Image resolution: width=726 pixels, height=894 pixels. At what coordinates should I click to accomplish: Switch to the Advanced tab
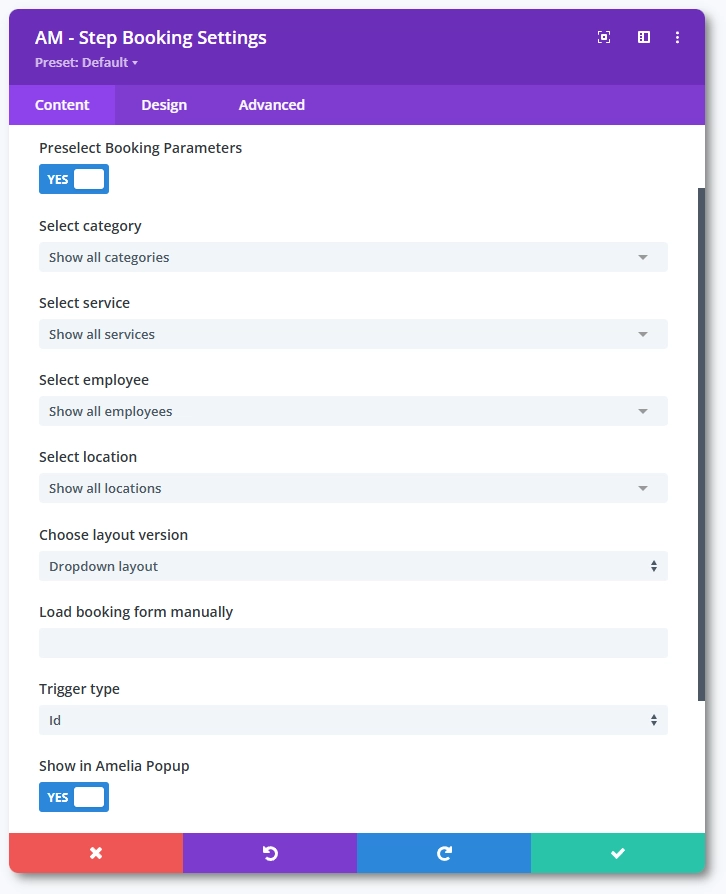[x=272, y=105]
